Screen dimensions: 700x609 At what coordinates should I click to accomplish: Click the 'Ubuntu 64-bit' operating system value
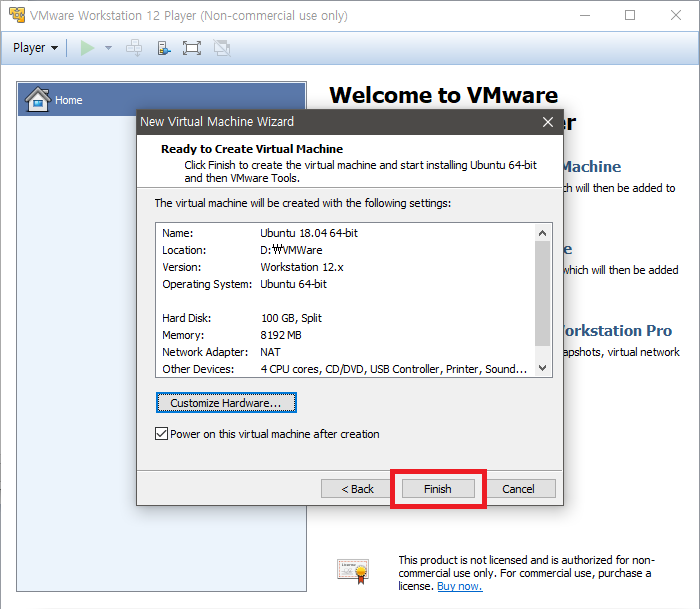(293, 284)
